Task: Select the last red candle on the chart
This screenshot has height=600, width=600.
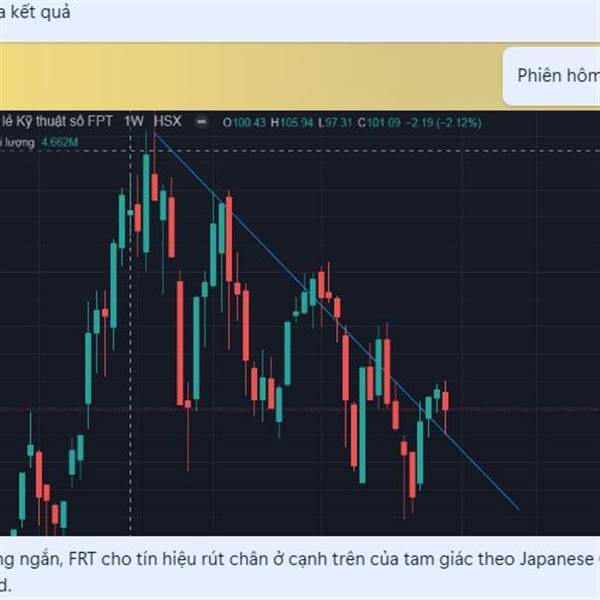Action: (445, 401)
